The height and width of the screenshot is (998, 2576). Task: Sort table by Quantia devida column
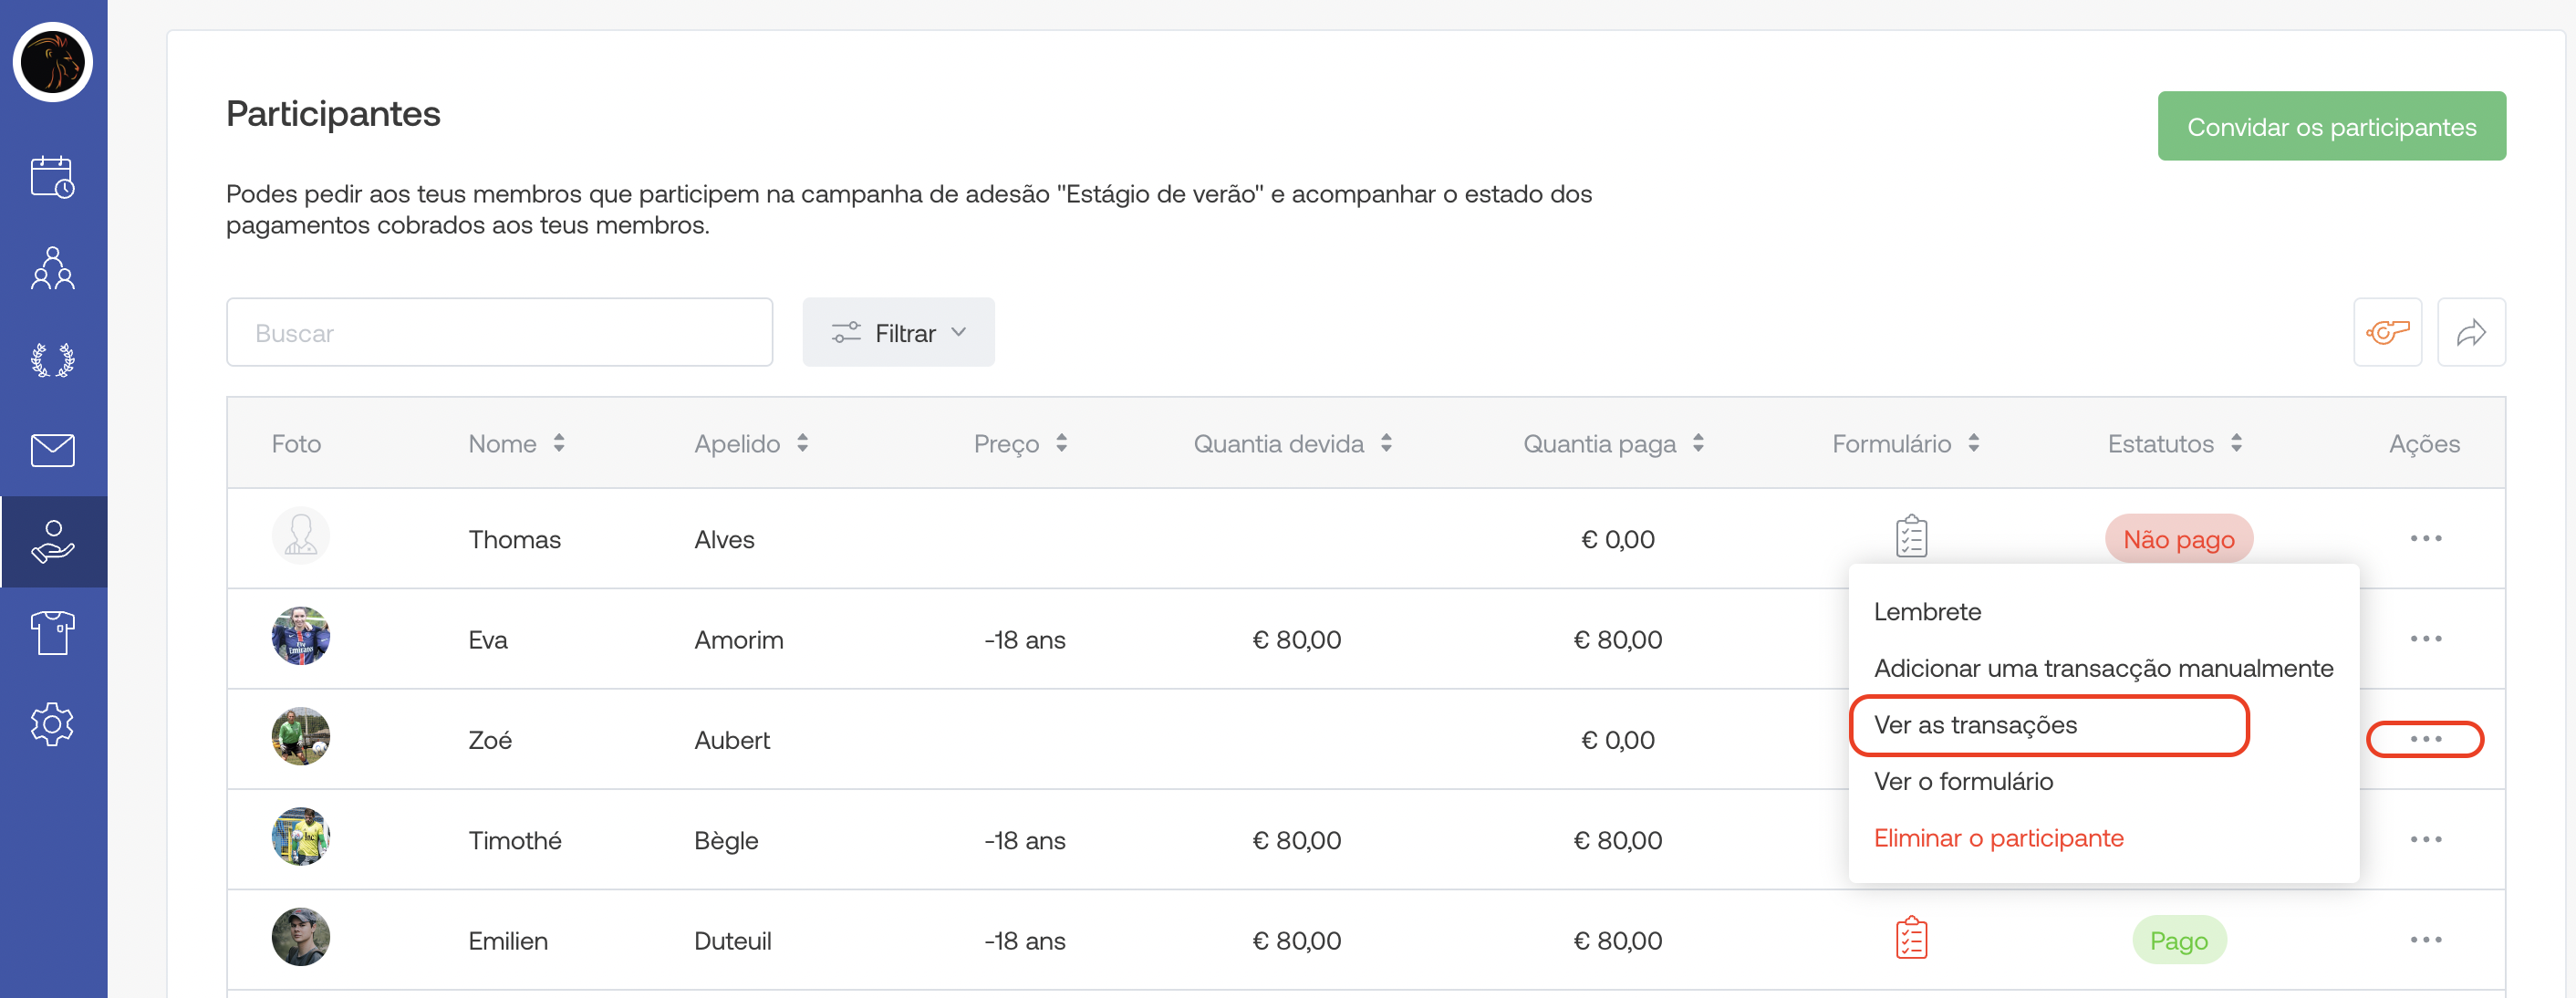click(1385, 443)
